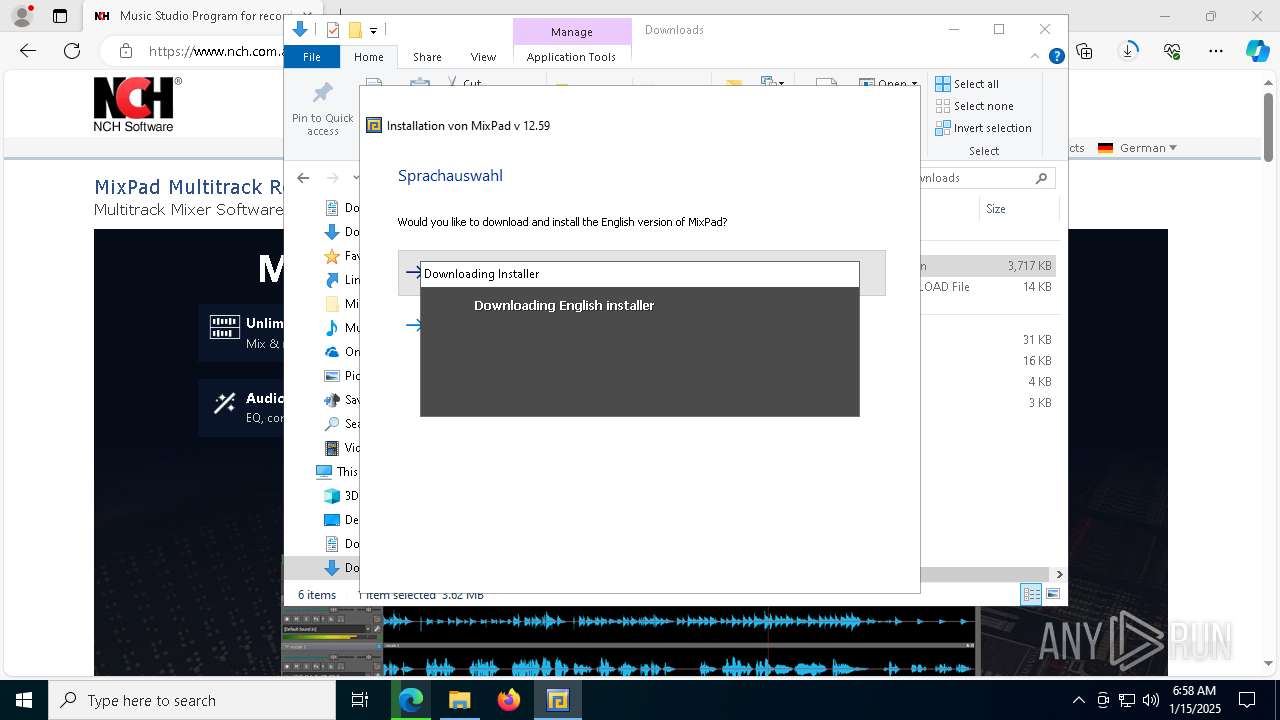Screen dimensions: 1280x720
Task: Go back in File Explorer navigation
Action: pos(303,178)
